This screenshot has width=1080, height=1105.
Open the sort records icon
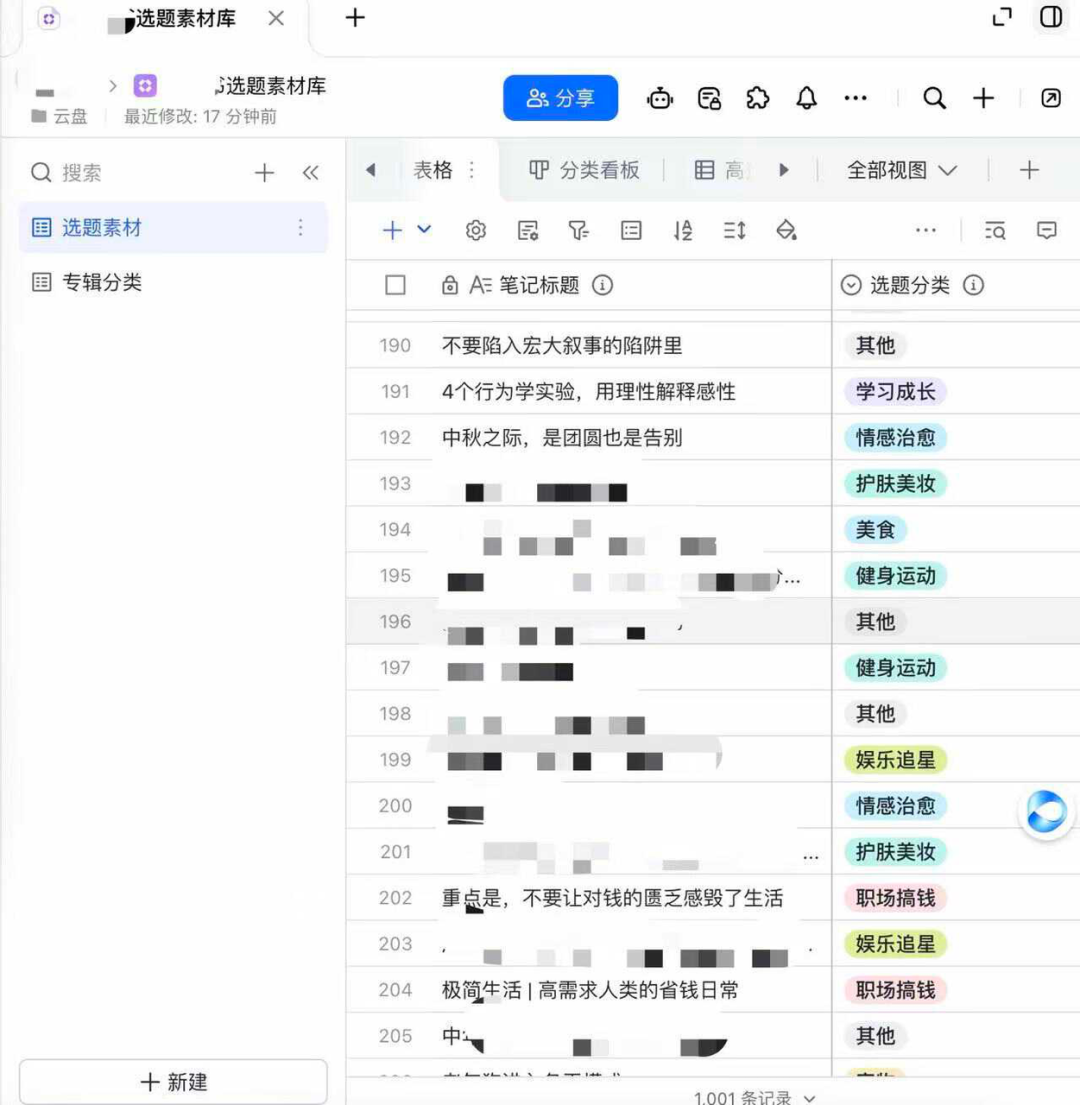(683, 230)
